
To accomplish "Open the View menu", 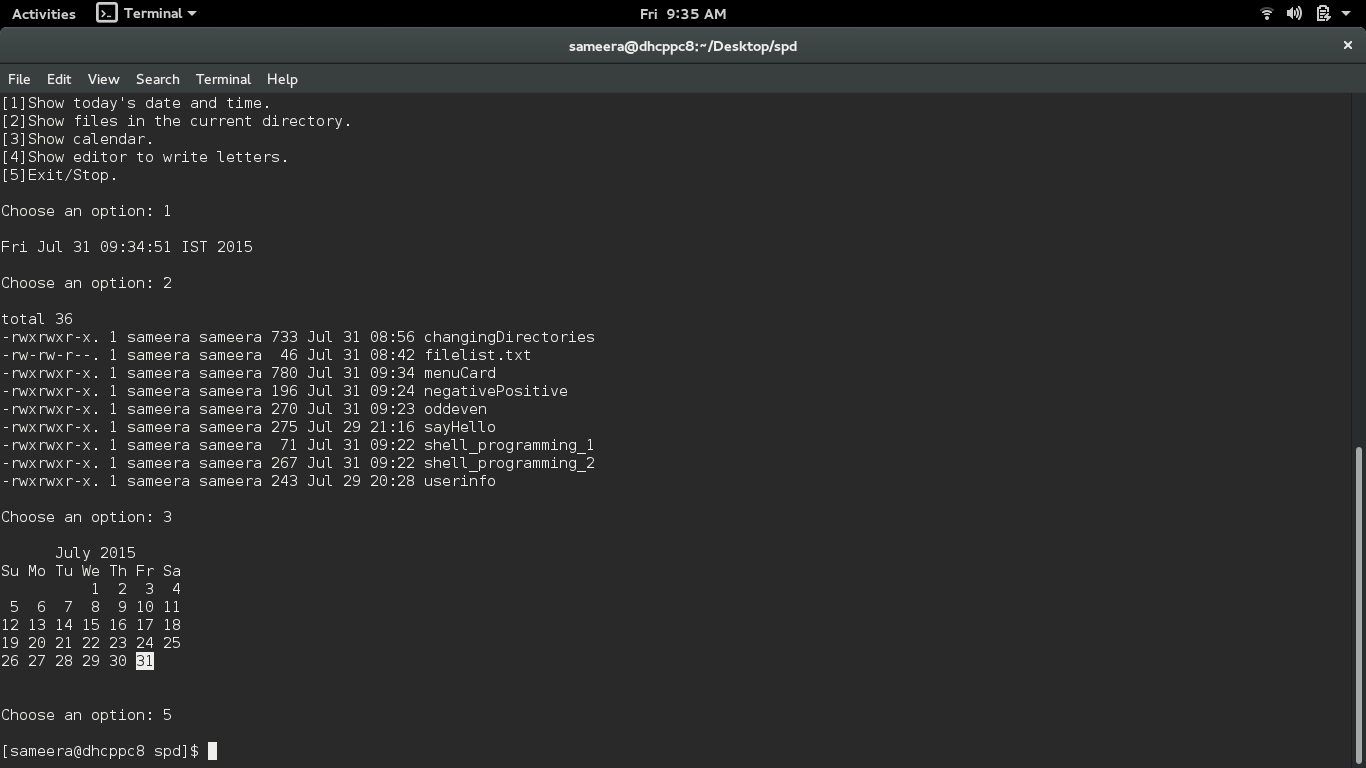I will (x=103, y=79).
